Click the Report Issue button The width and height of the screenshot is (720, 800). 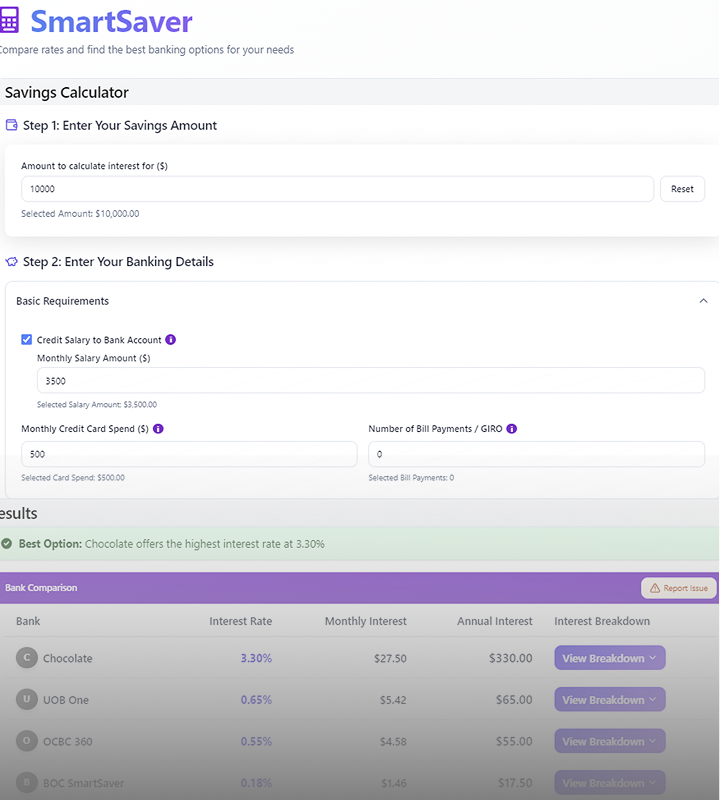click(x=679, y=588)
